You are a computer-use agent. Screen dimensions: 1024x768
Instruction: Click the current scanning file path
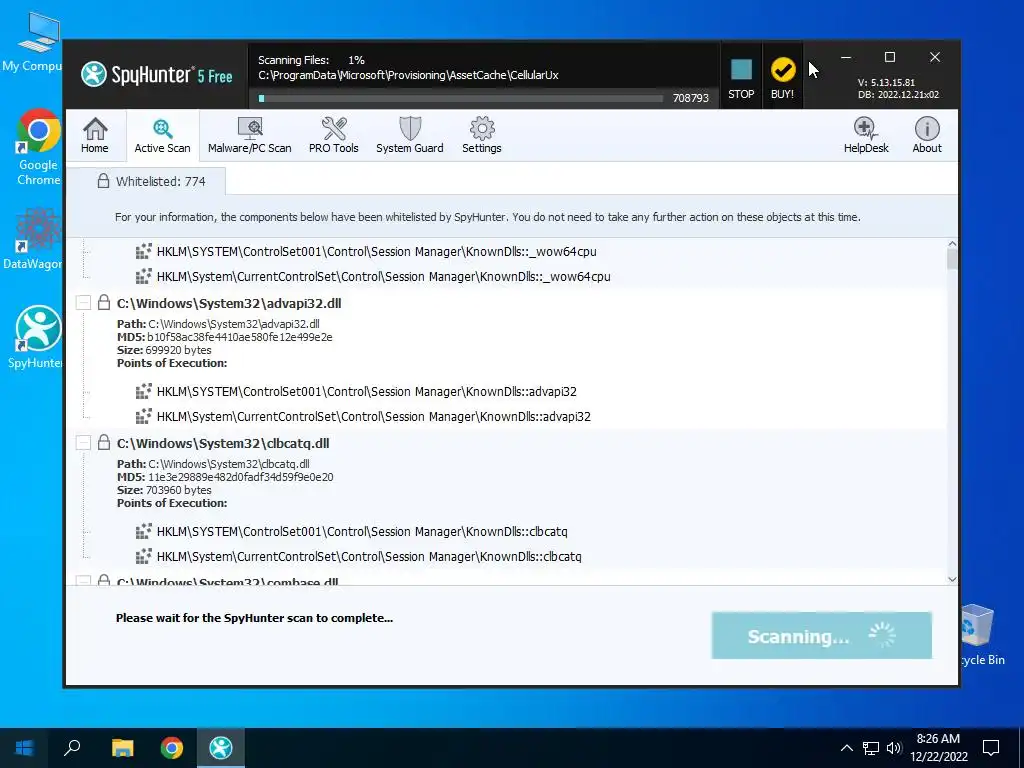point(408,75)
